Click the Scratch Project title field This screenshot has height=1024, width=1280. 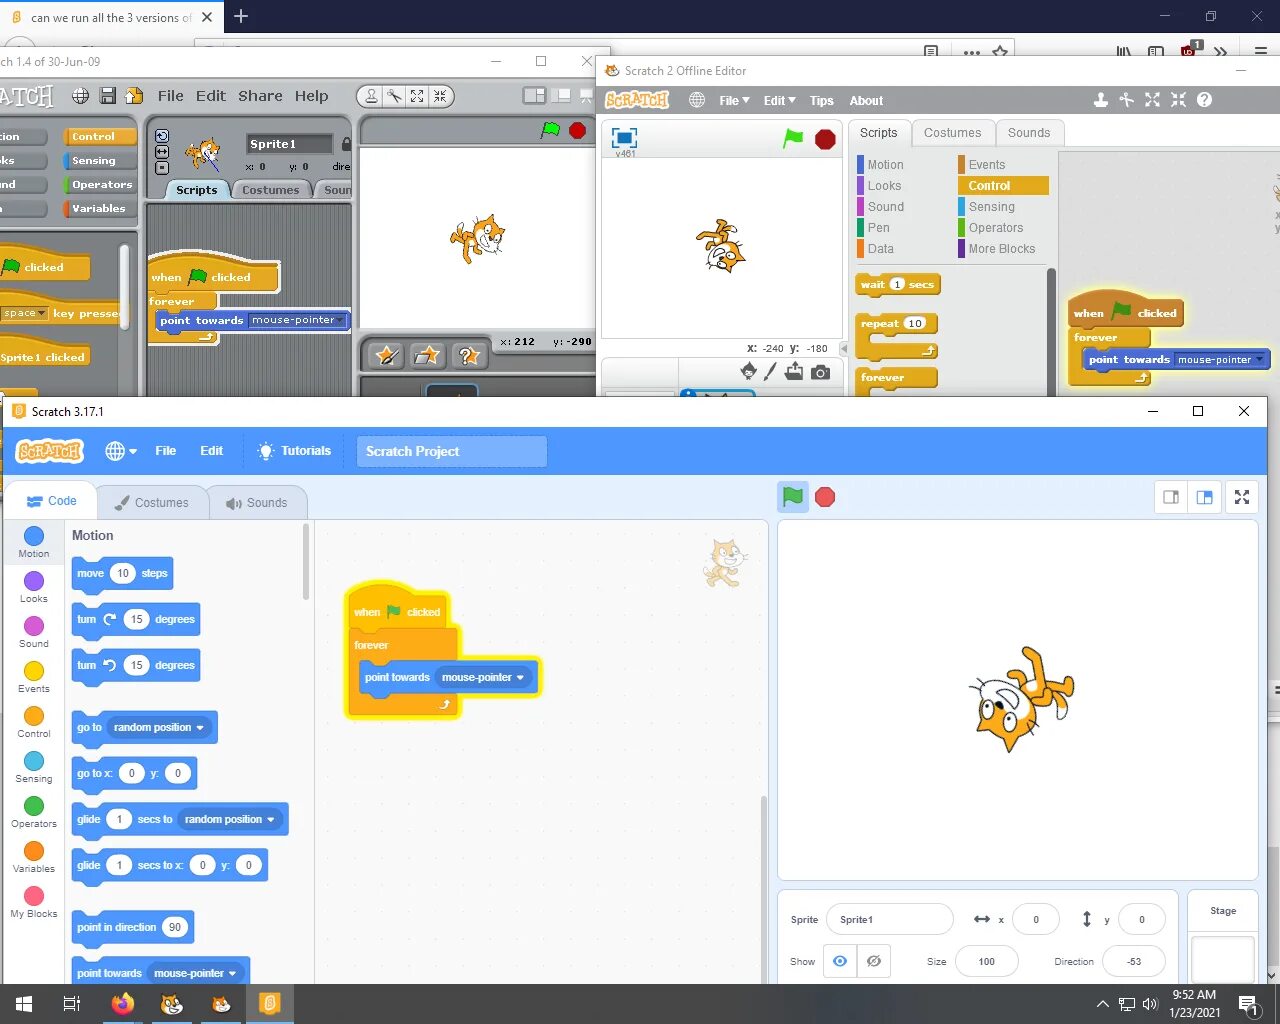click(x=451, y=451)
